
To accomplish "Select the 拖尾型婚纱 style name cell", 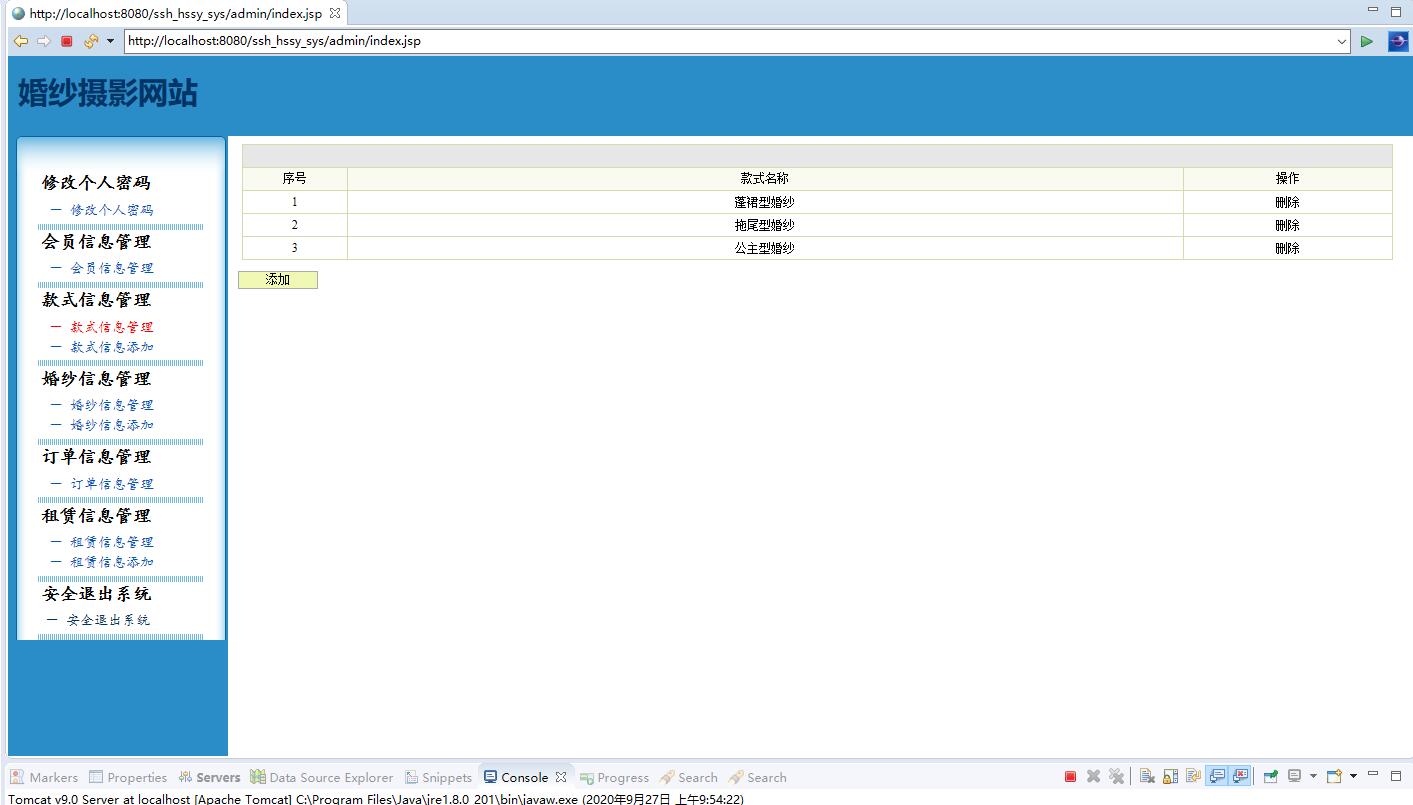I will pyautogui.click(x=765, y=225).
